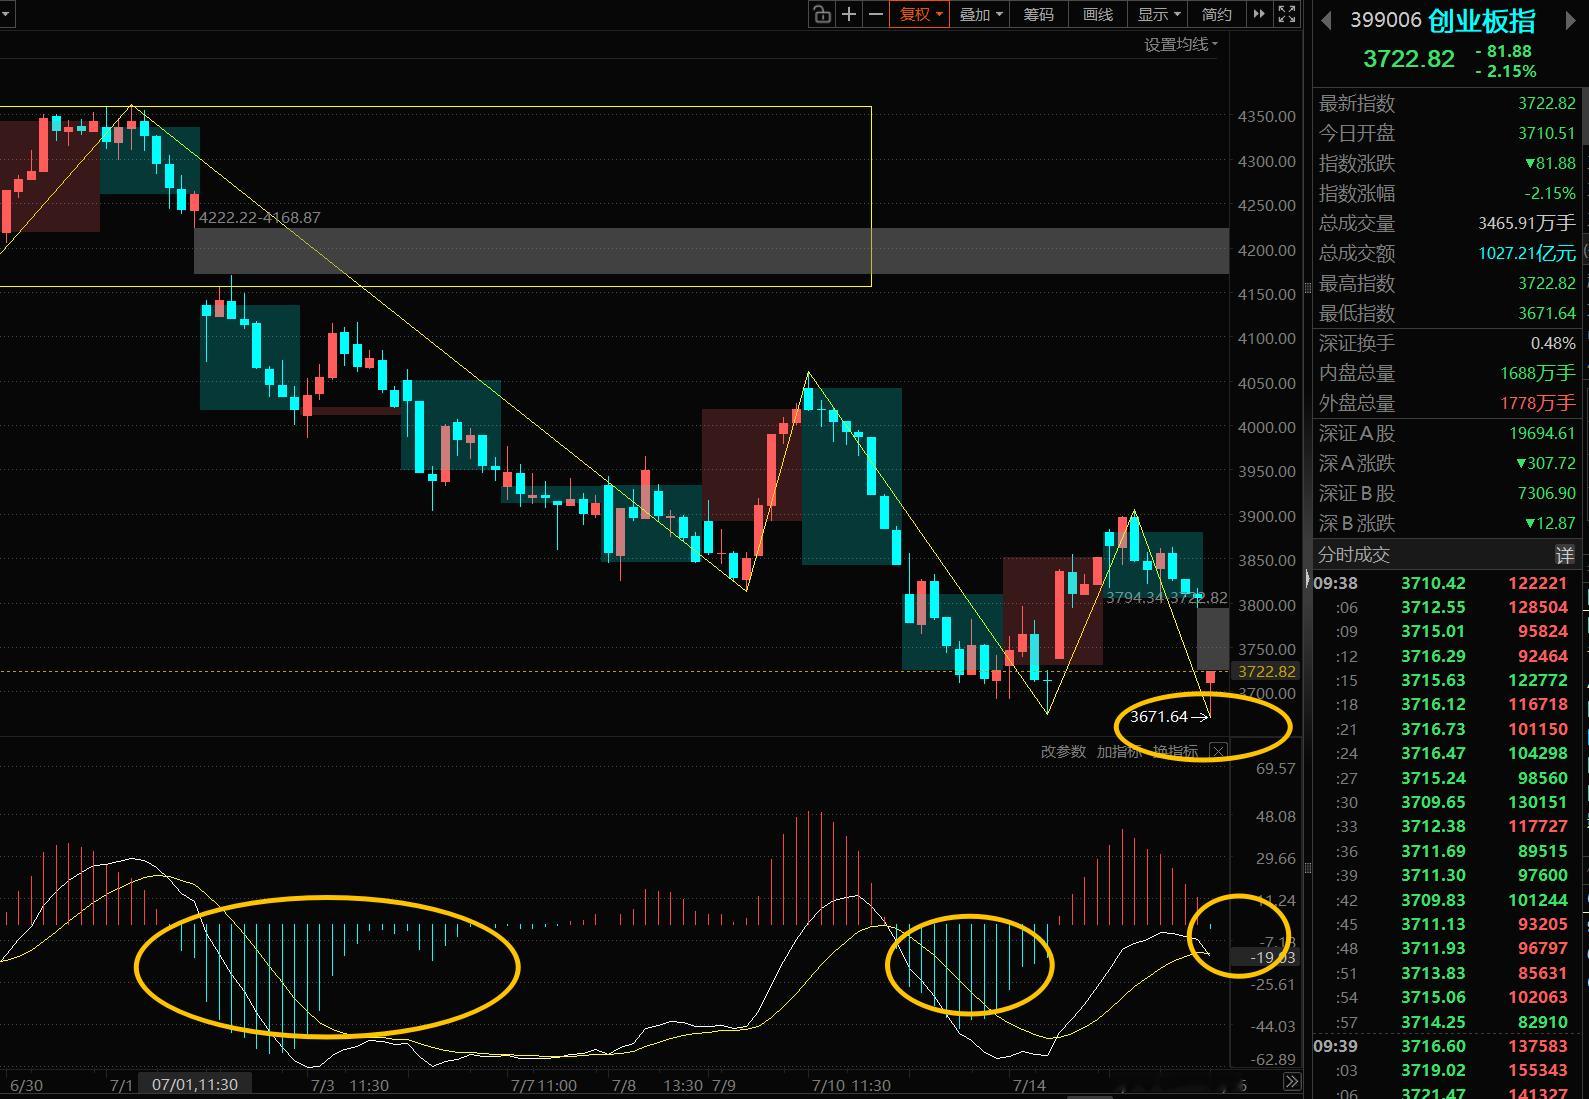Click 换指标 to change indicator

pyautogui.click(x=1175, y=751)
